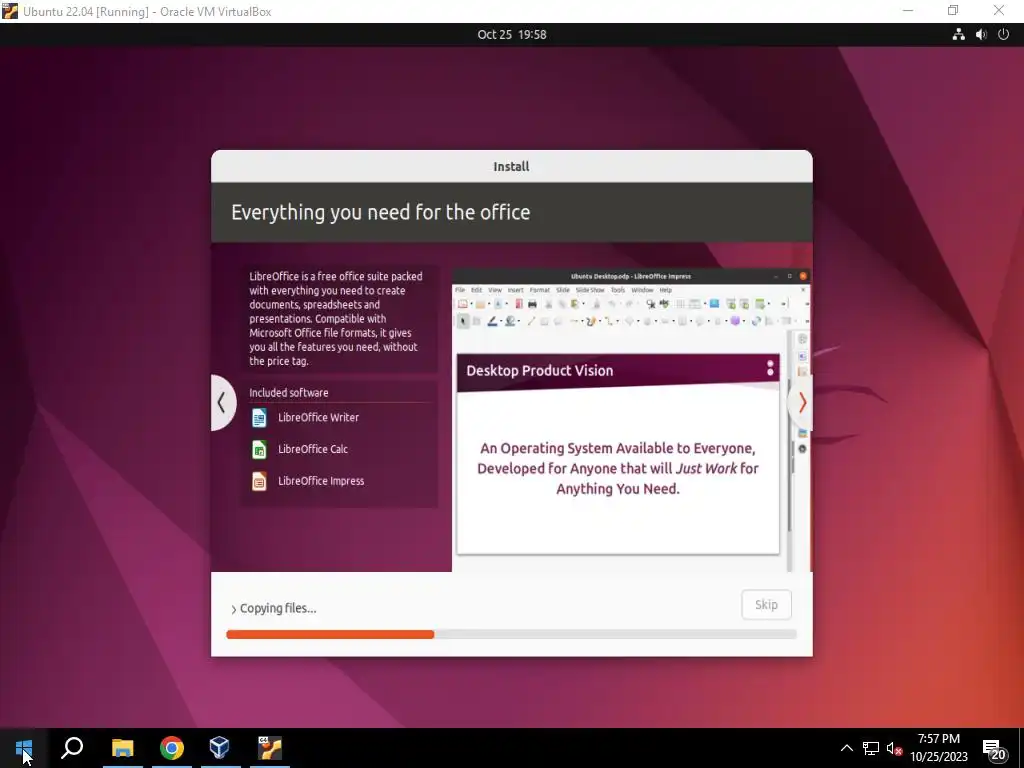
Task: Click the VirtualBox title bar app icon
Action: pyautogui.click(x=10, y=11)
